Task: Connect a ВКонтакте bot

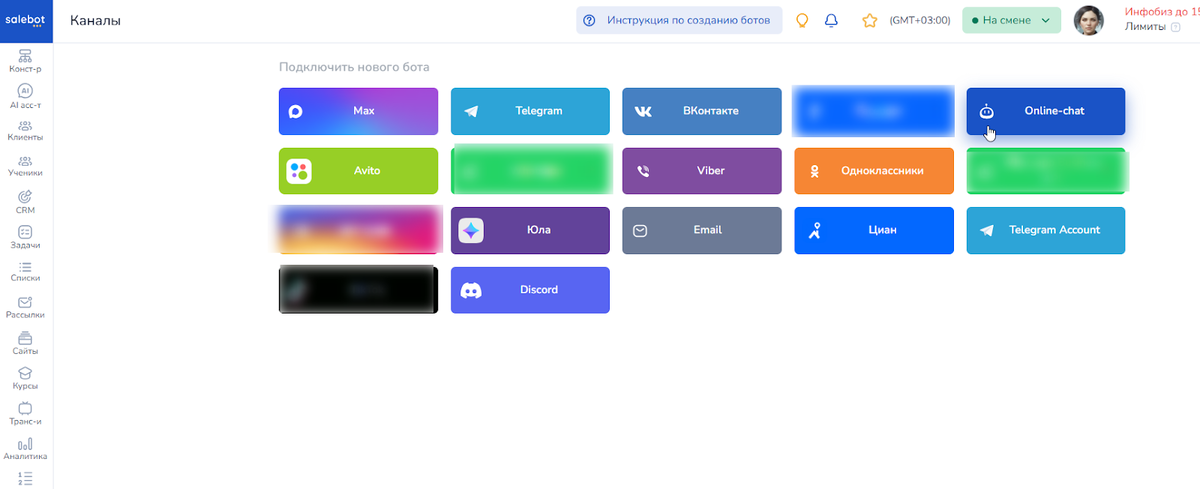Action: click(702, 111)
